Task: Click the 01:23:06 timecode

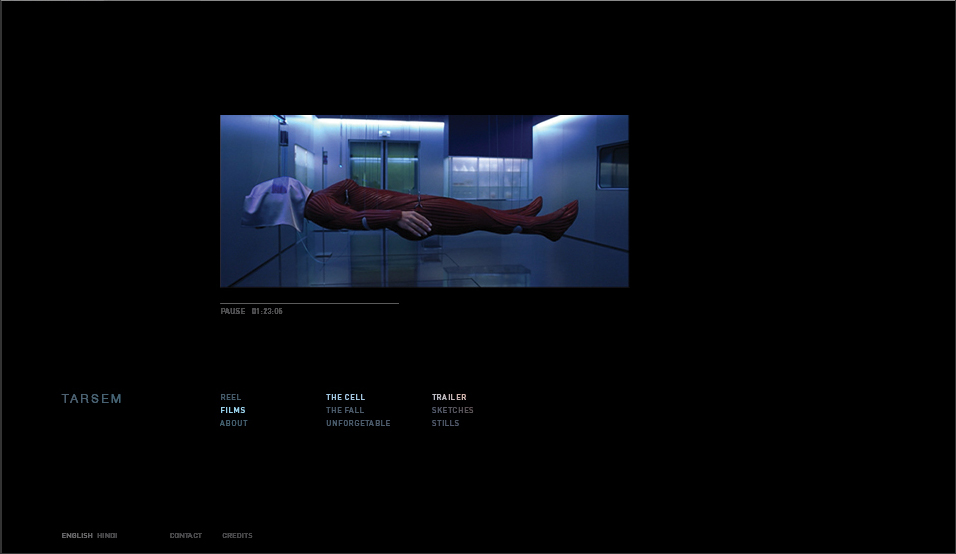Action: 267,311
